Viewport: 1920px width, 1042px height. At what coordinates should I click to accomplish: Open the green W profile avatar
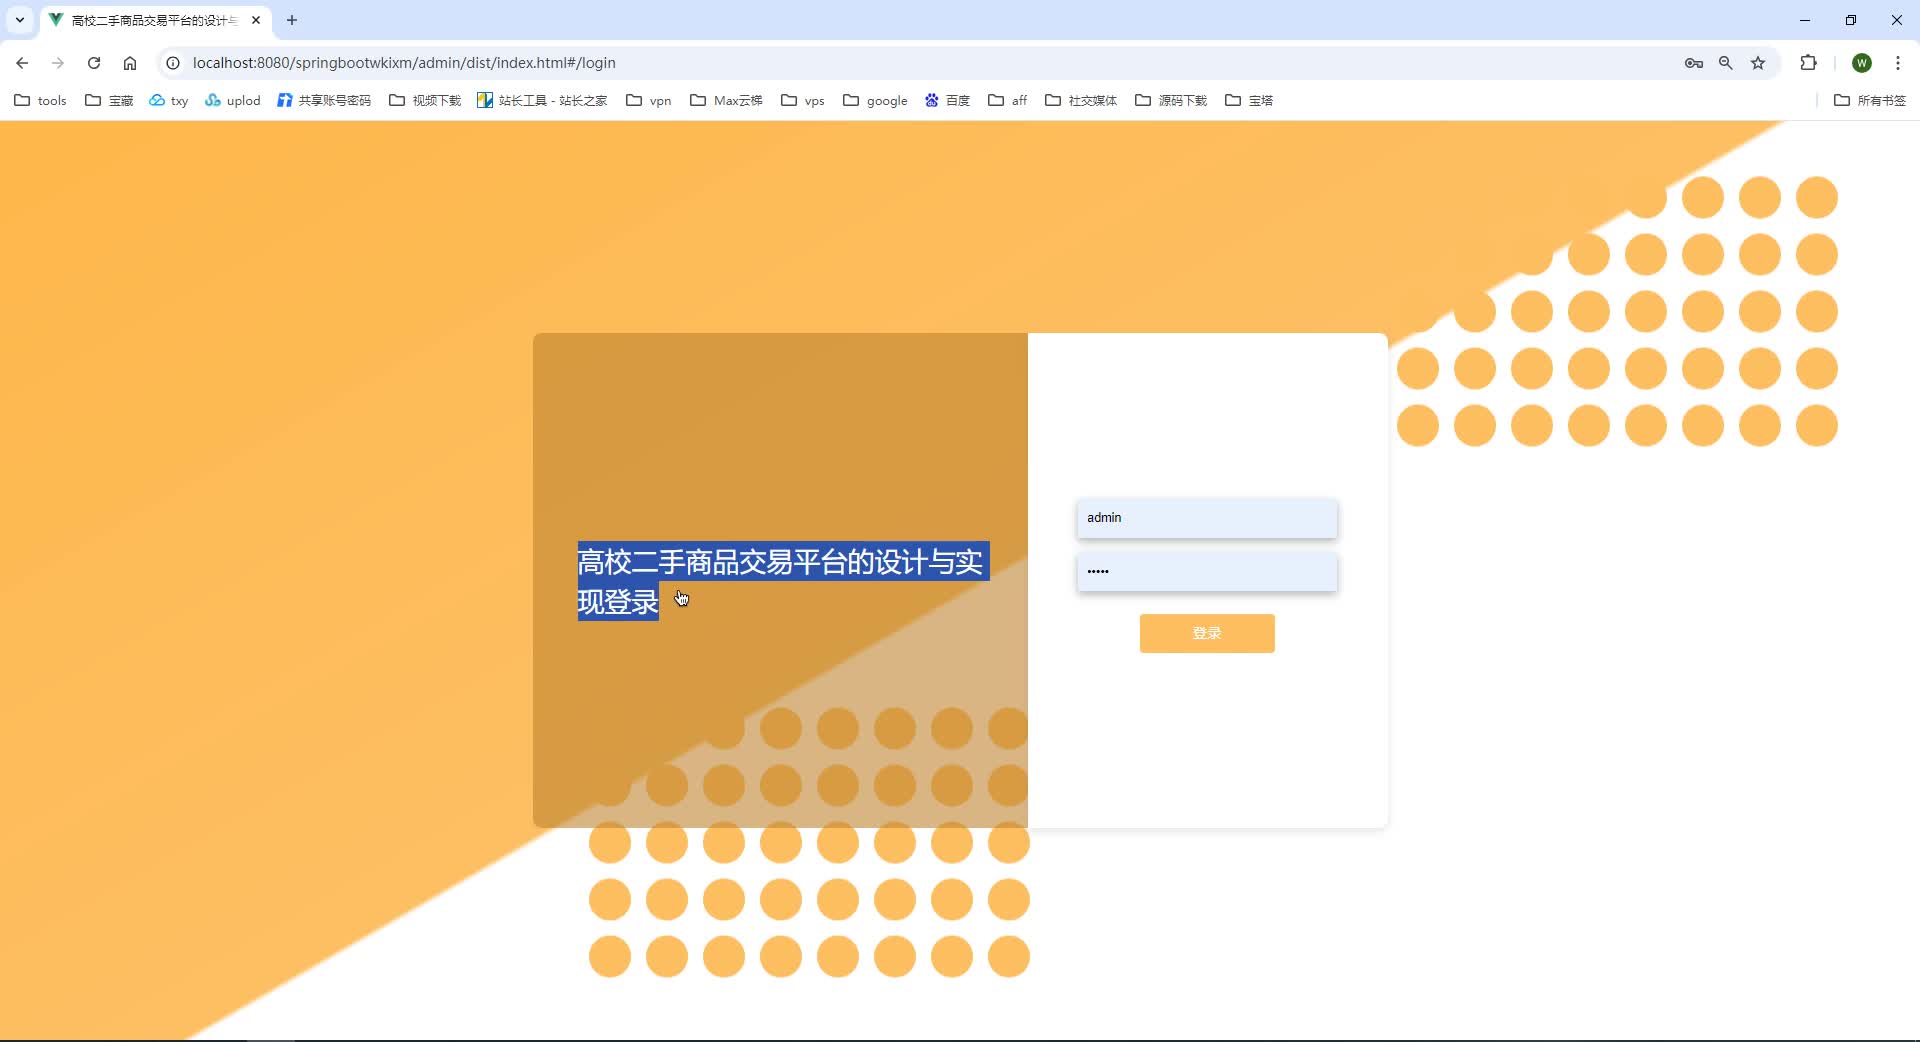1862,63
